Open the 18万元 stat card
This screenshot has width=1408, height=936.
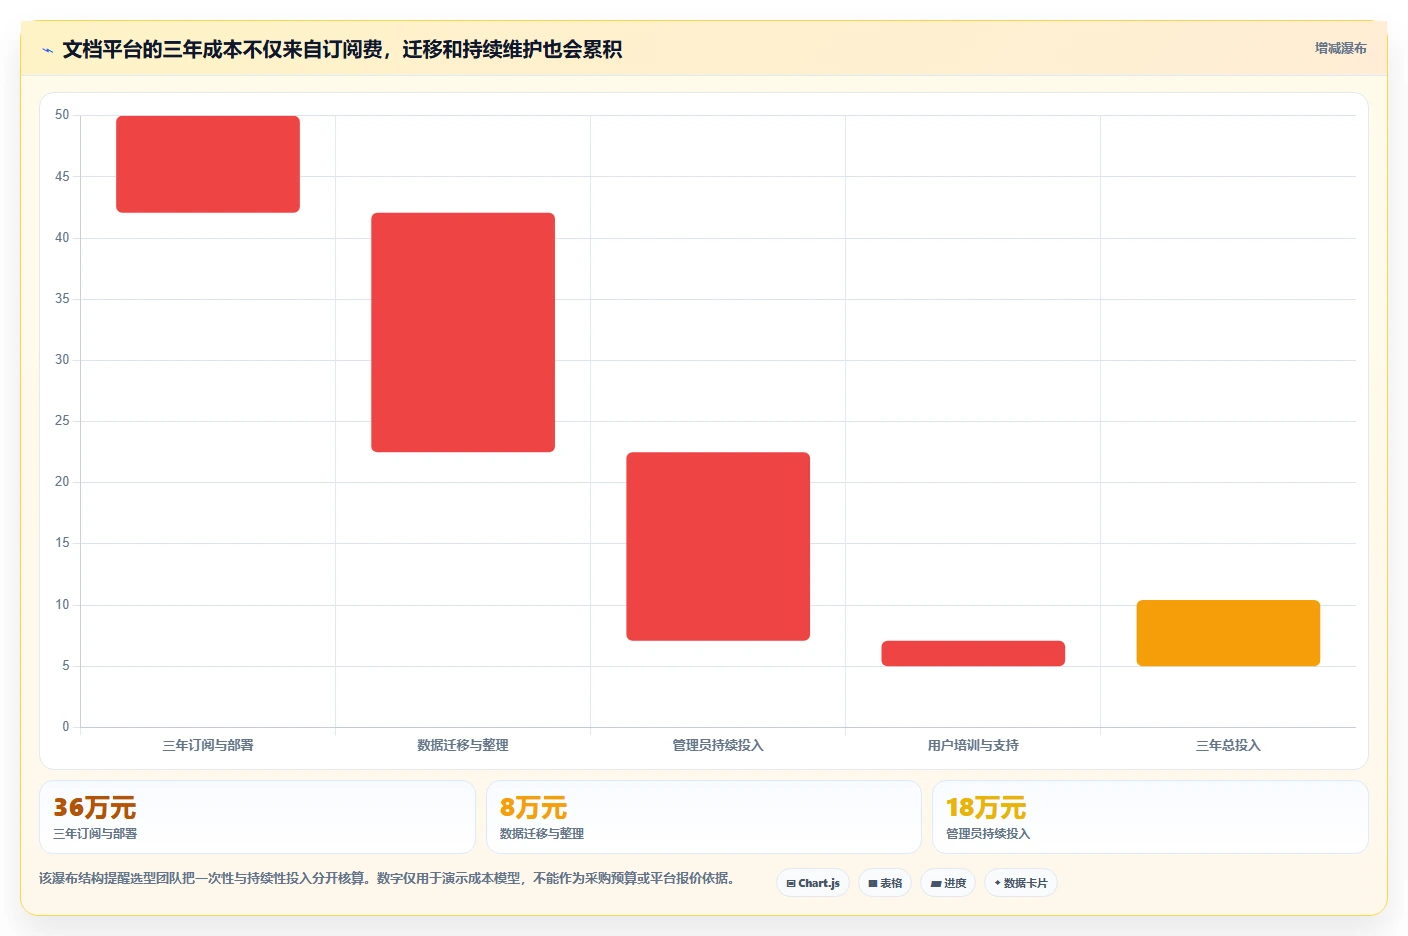click(1150, 817)
